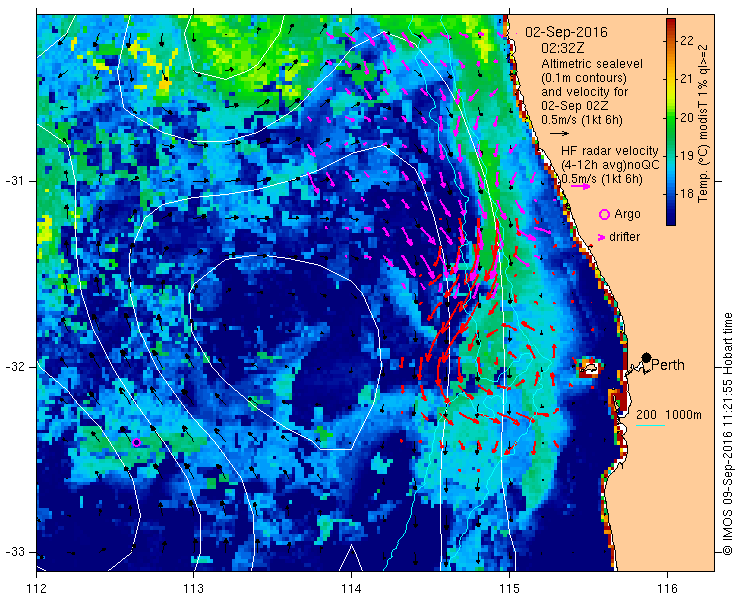Viewport: 740px width, 600px height.
Task: Click the longitude 116 axis label
Action: [667, 589]
